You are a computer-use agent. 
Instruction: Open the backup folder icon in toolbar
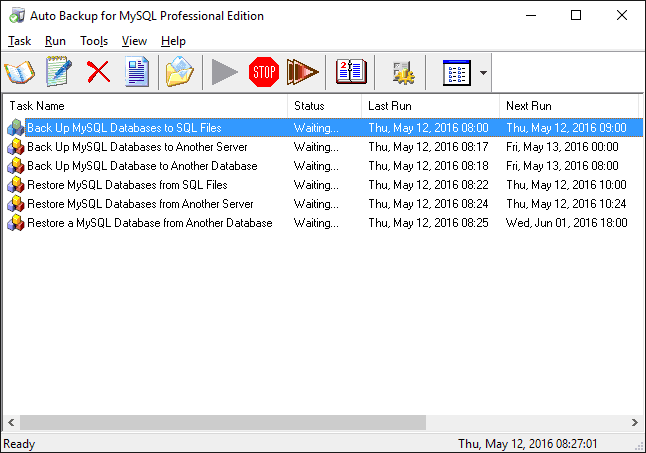[180, 72]
